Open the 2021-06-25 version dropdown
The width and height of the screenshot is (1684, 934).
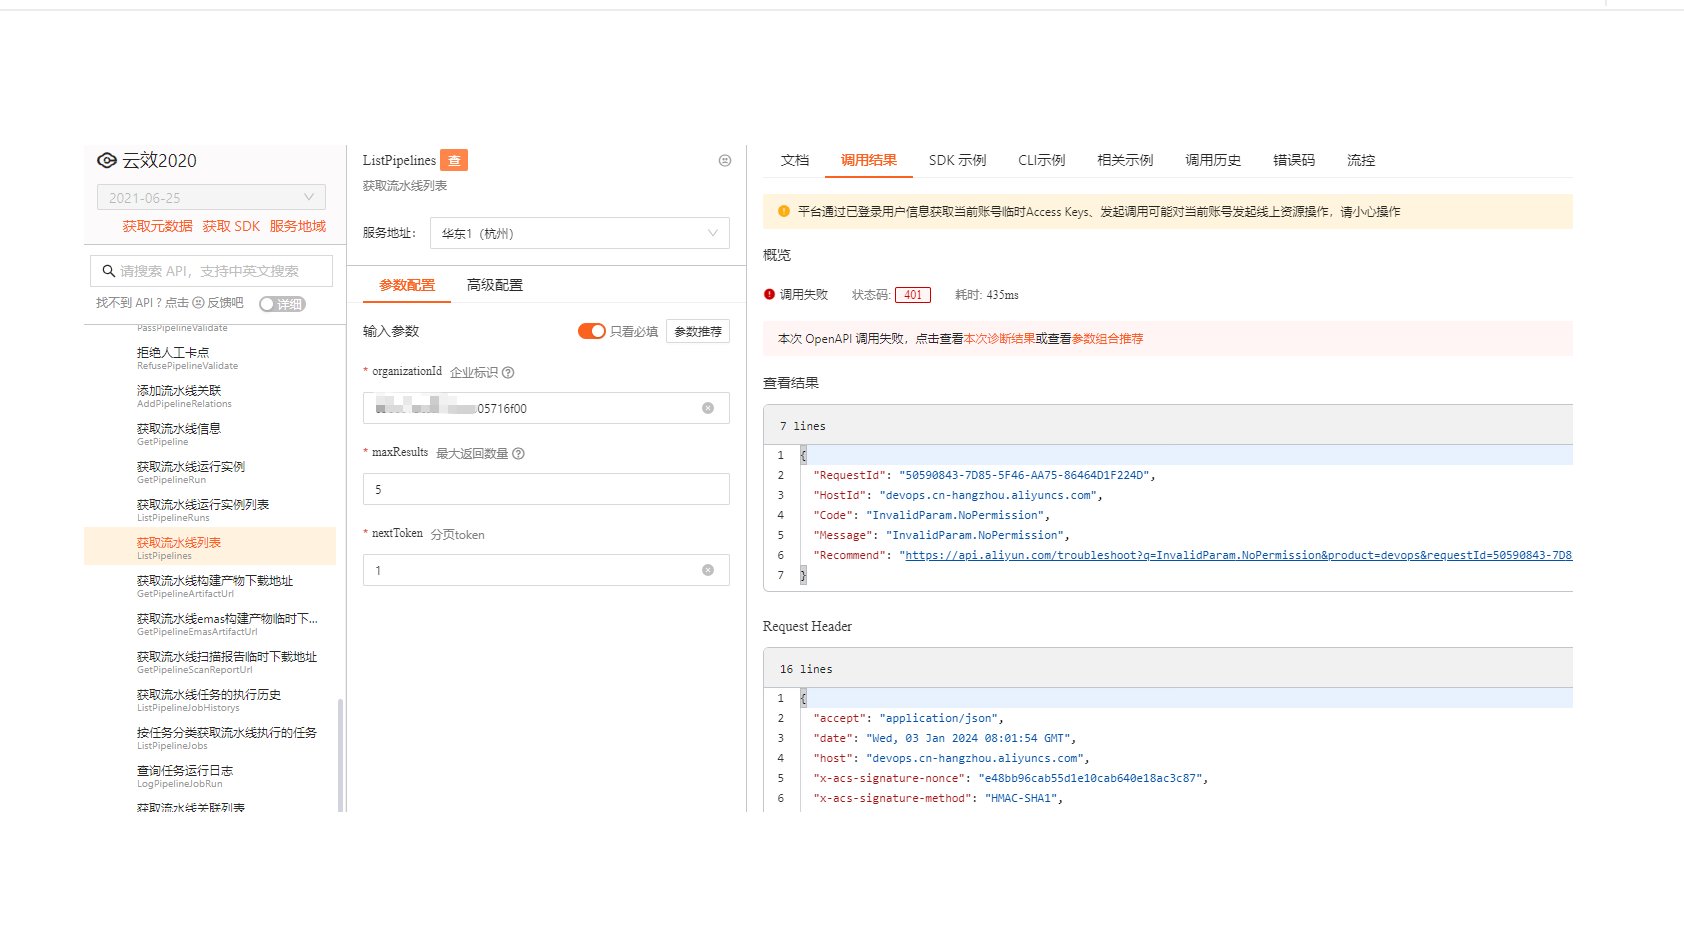(211, 197)
